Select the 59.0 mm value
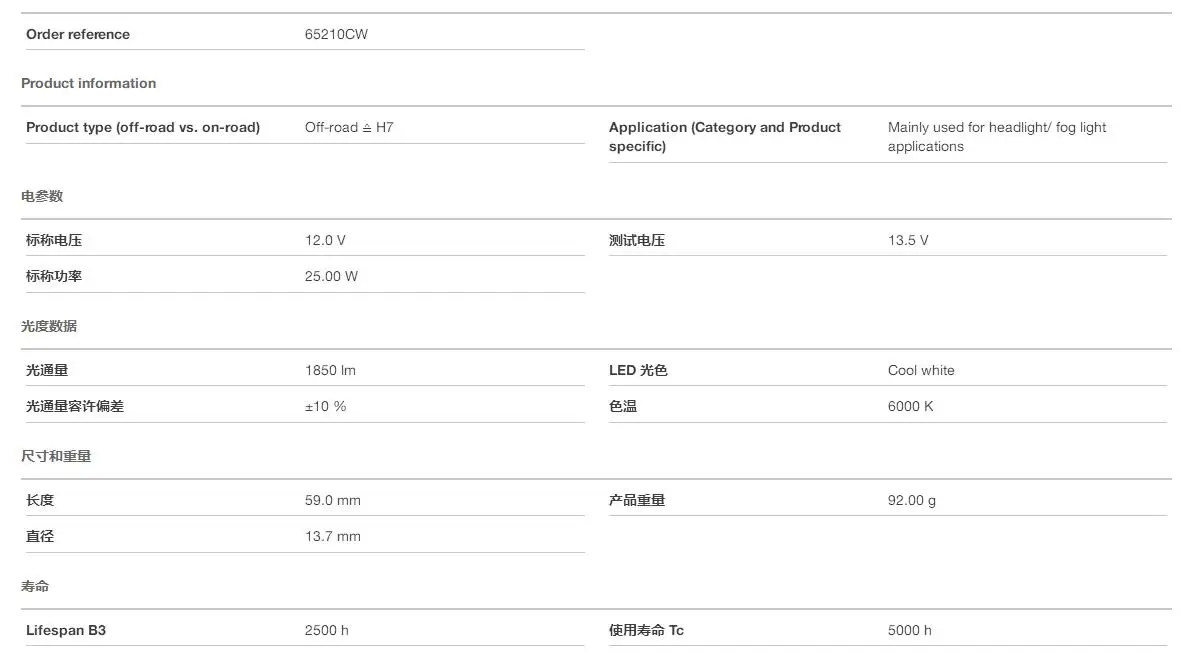This screenshot has width=1195, height=656. coord(333,500)
